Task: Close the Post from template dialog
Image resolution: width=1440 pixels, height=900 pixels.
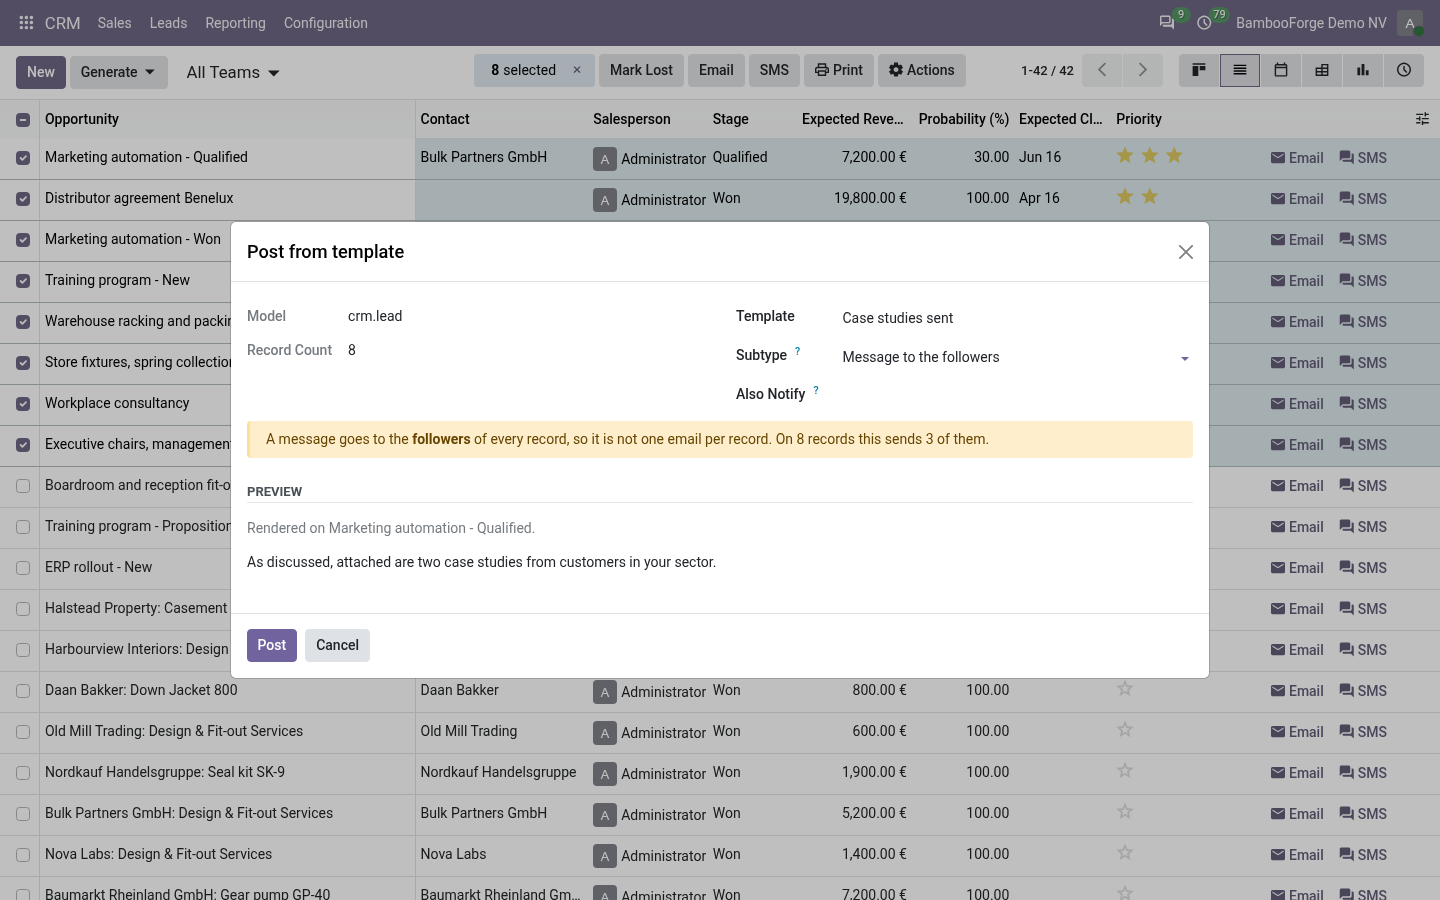Action: click(x=1186, y=252)
